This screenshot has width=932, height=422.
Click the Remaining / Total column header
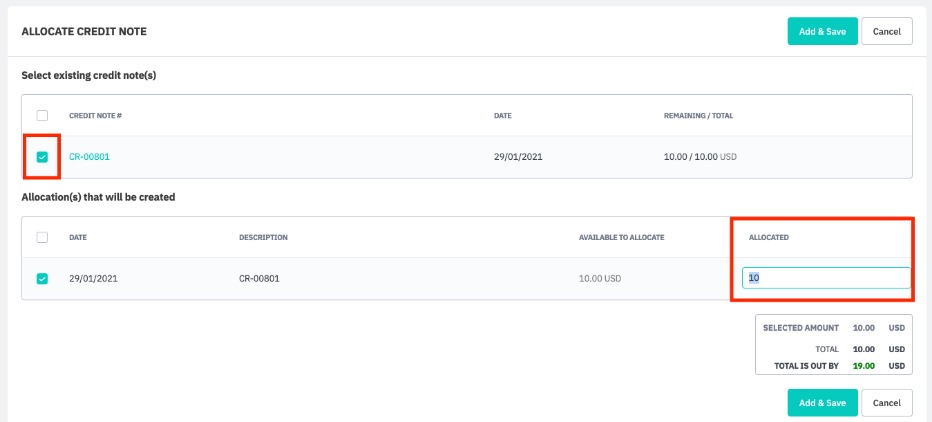coord(698,116)
